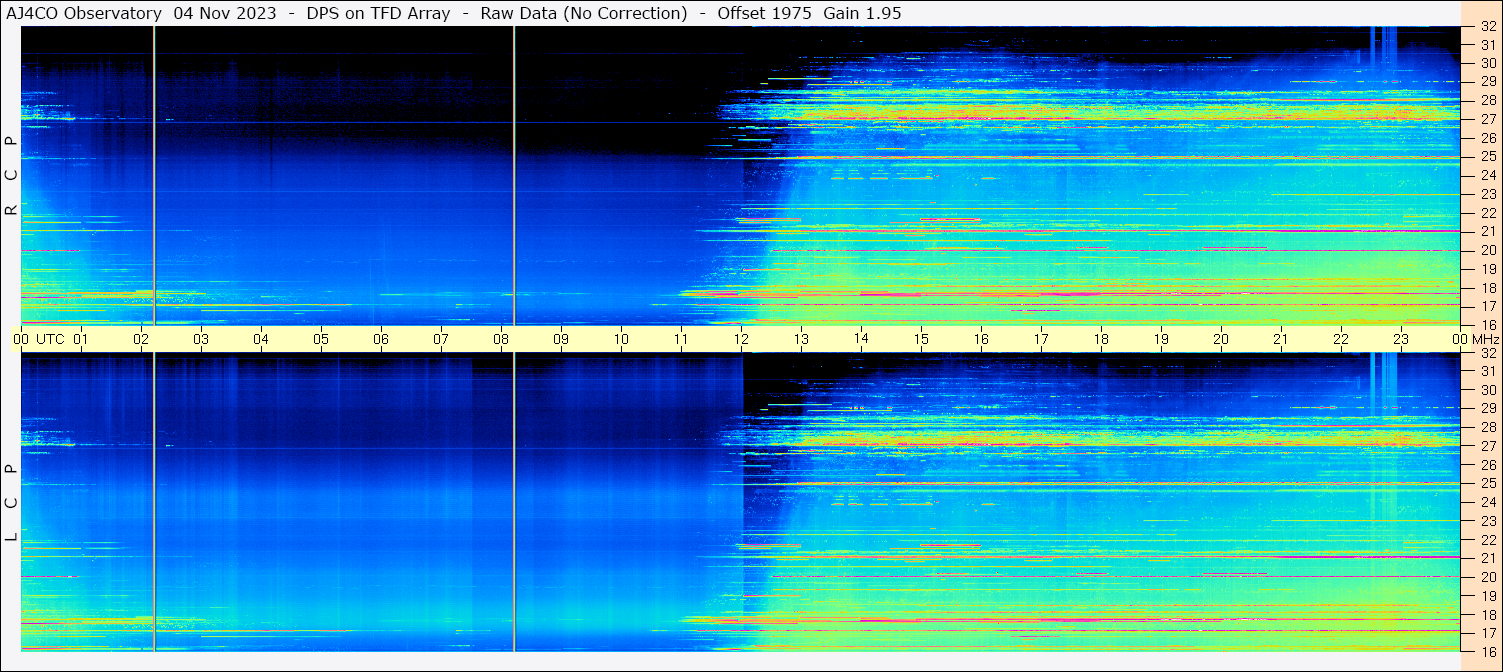Select the 16 MHz label on LCP scale

point(1487,651)
